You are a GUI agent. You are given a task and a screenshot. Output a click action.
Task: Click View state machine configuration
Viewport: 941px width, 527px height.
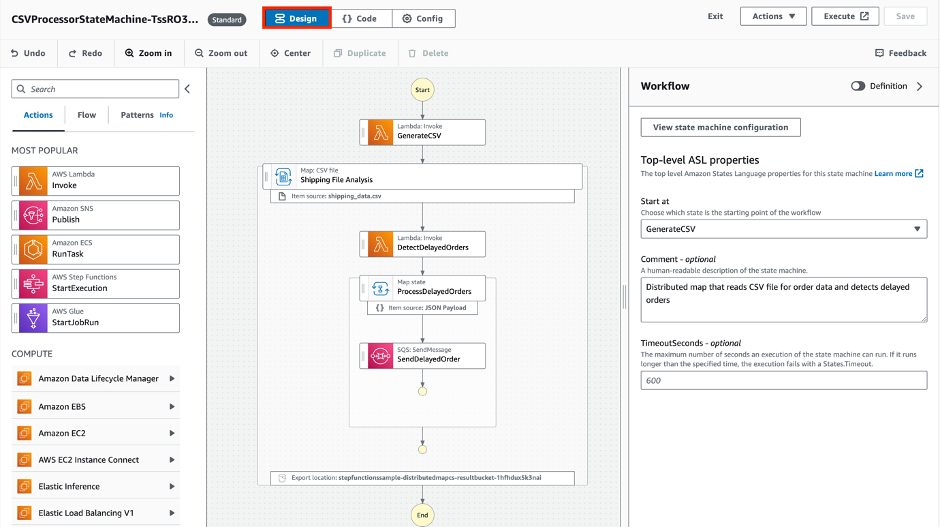click(x=720, y=127)
